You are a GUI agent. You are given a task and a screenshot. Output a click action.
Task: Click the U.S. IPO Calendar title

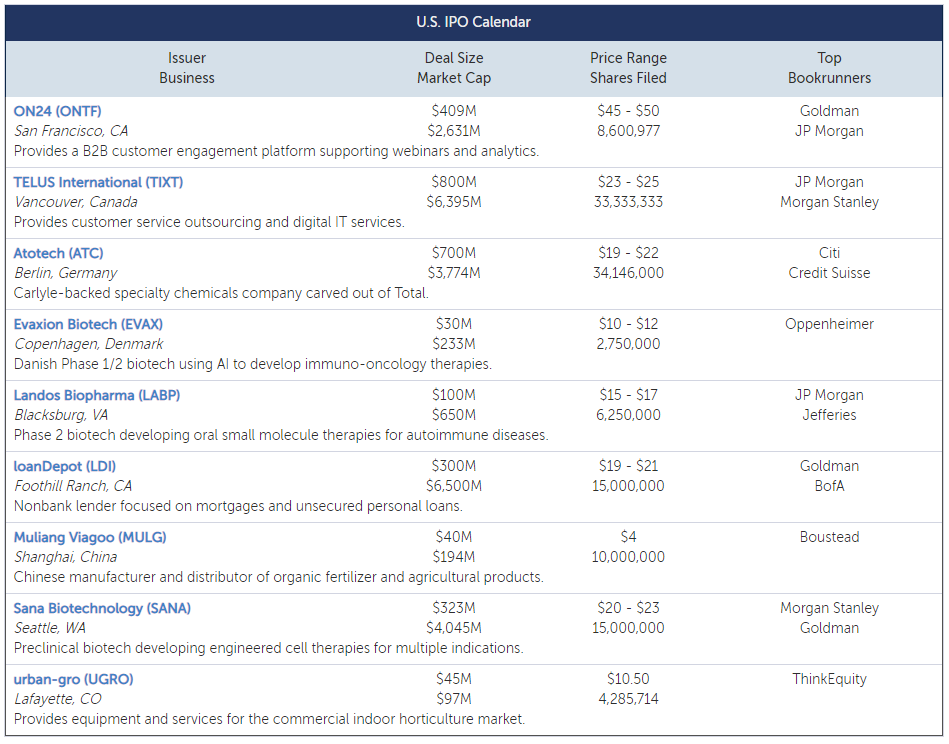point(473,22)
